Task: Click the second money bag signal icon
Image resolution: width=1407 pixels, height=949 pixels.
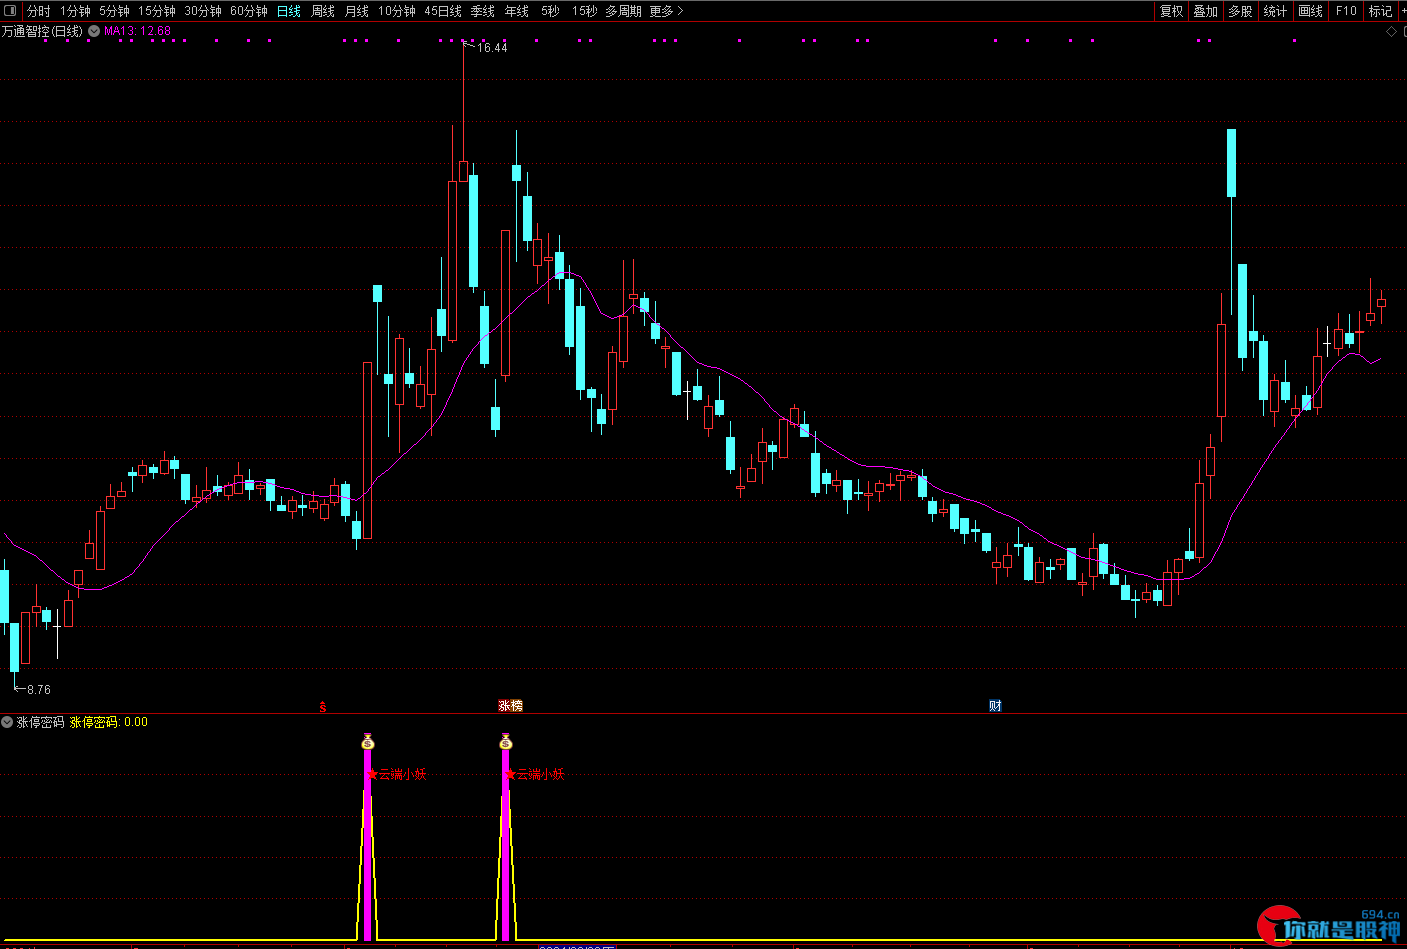Action: tap(506, 742)
